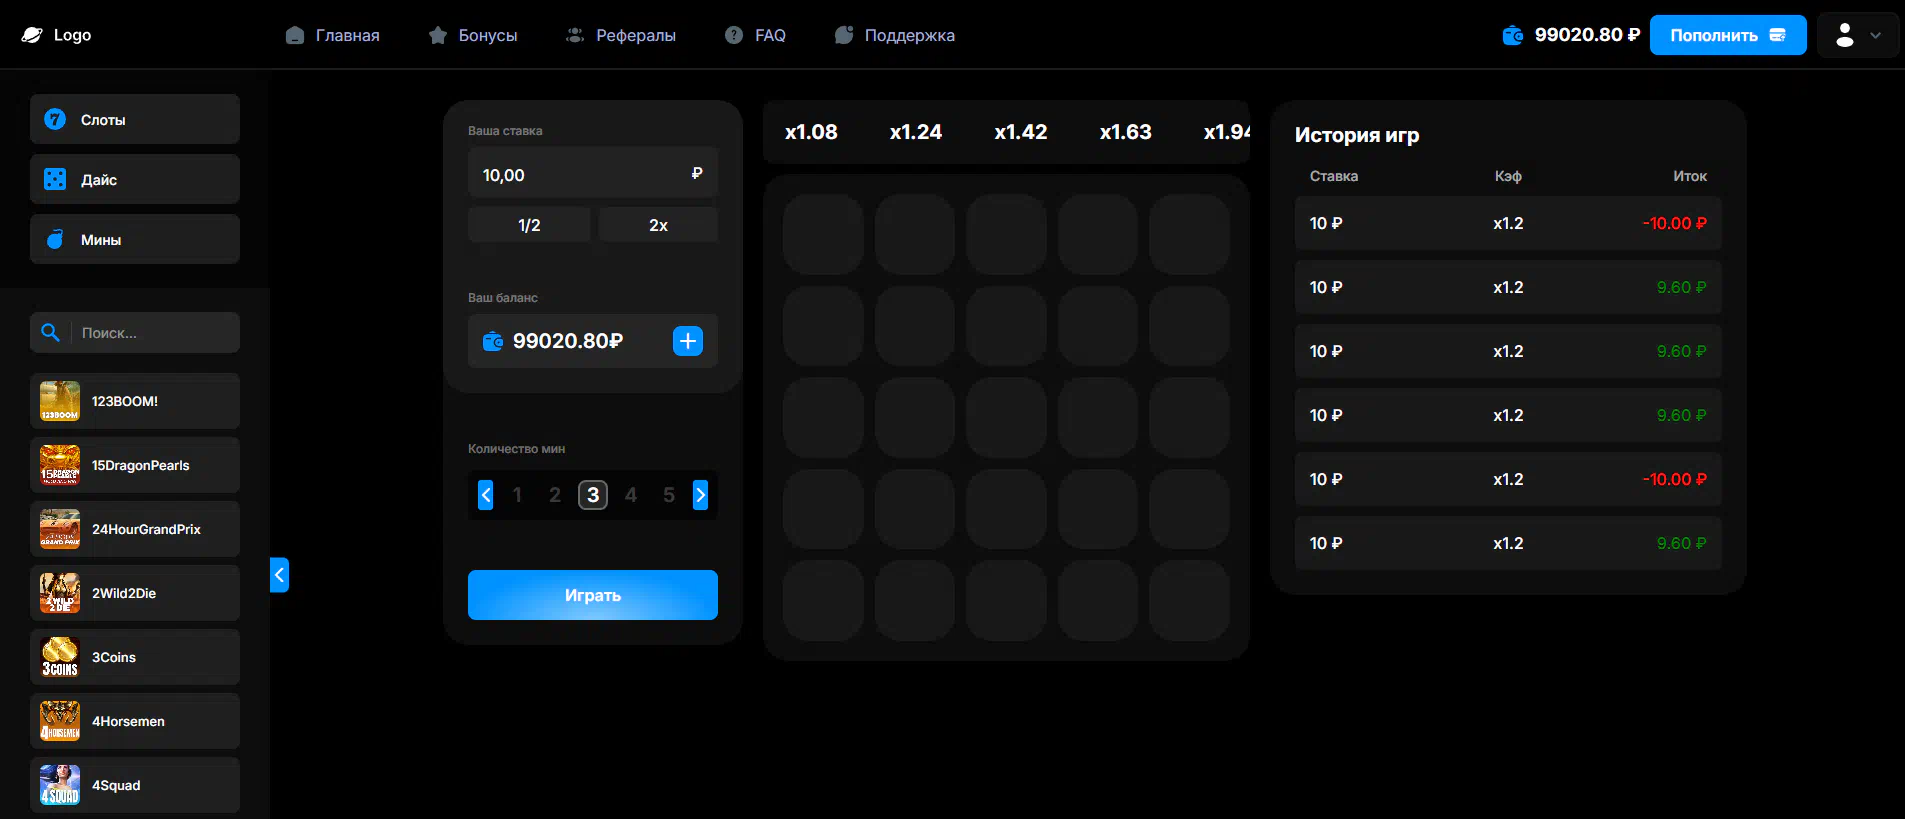Click the wallet icon in top header
Image resolution: width=1905 pixels, height=819 pixels.
click(x=1513, y=35)
